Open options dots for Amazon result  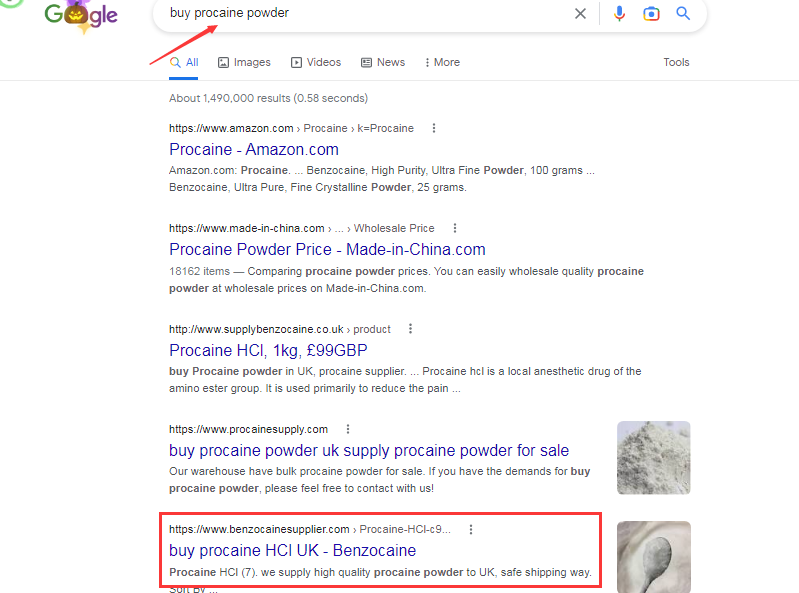click(434, 128)
